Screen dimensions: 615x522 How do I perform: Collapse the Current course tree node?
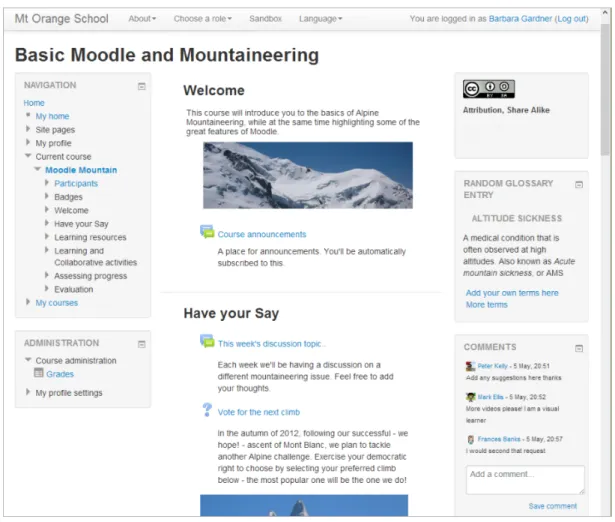28,156
